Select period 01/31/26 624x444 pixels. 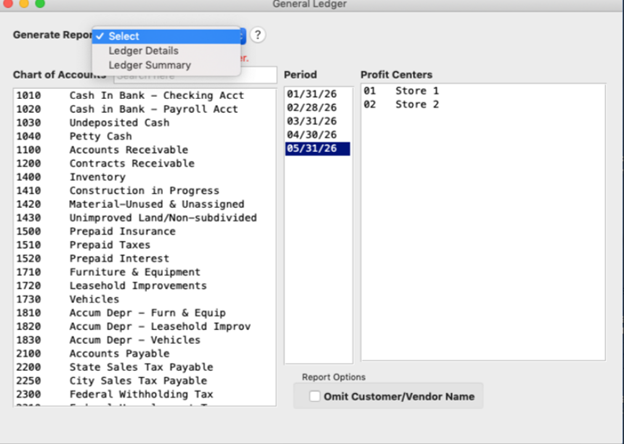click(318, 94)
